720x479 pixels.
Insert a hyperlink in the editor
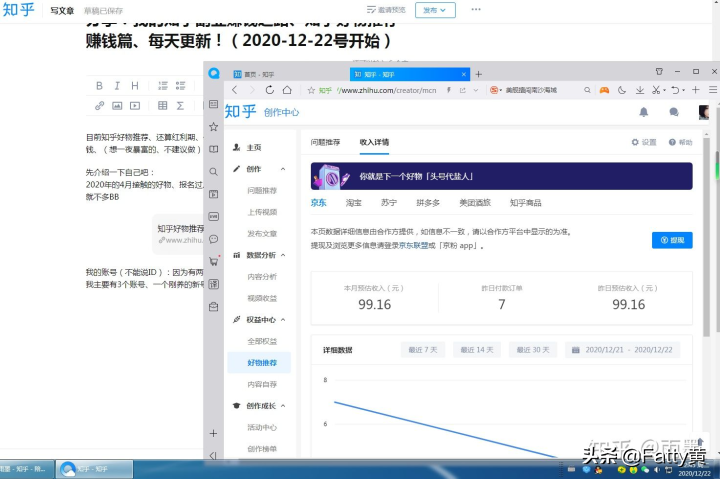click(99, 106)
